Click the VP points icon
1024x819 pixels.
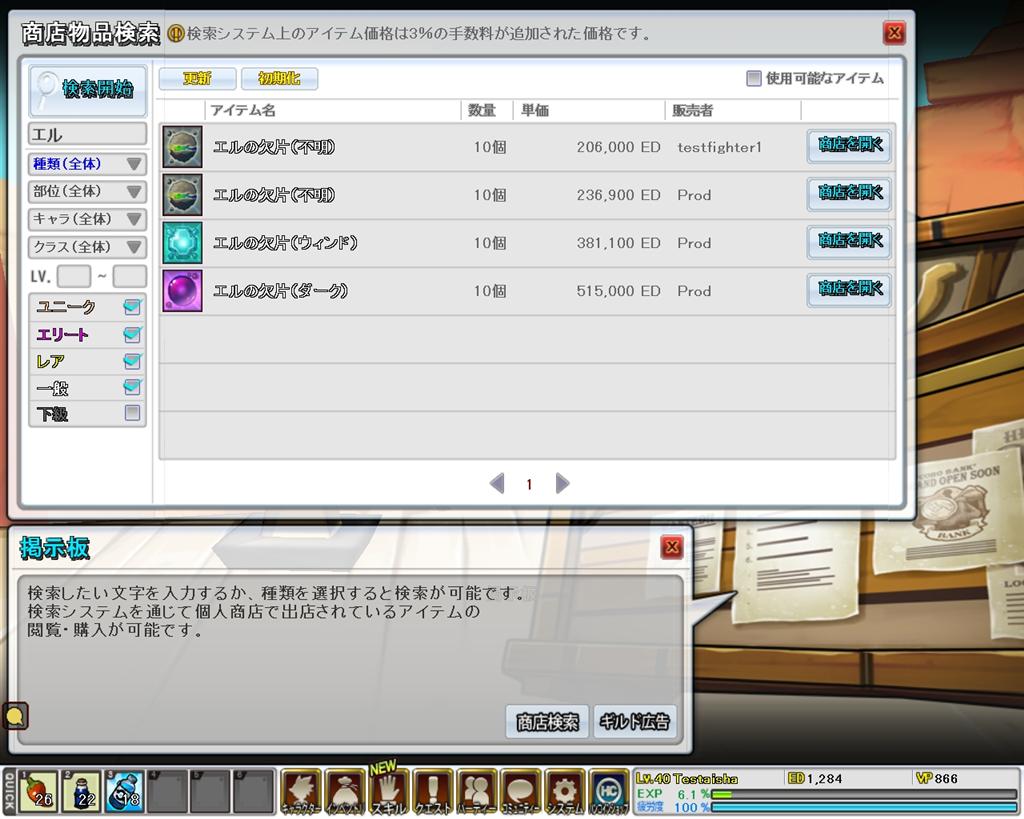pos(923,778)
